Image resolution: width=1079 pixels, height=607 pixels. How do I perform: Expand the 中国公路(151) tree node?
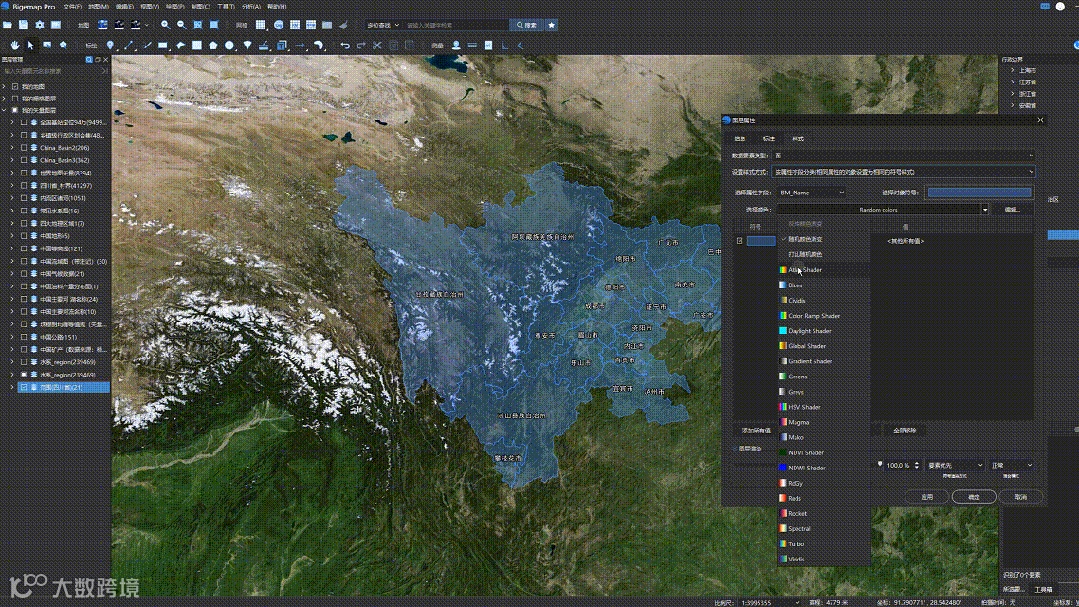[12, 337]
